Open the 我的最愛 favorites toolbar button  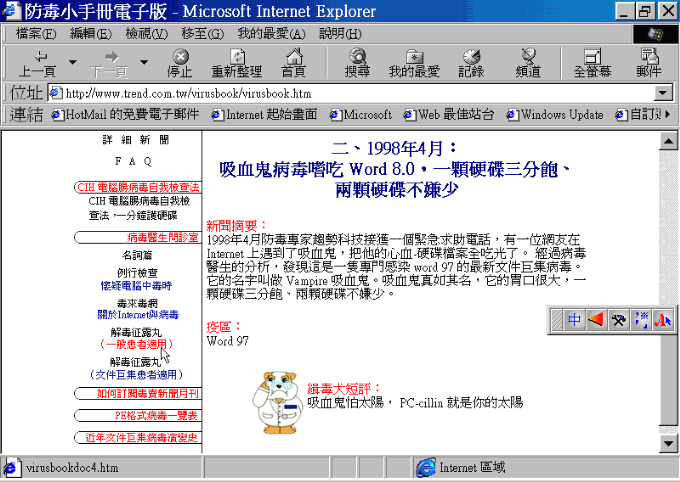click(x=414, y=63)
